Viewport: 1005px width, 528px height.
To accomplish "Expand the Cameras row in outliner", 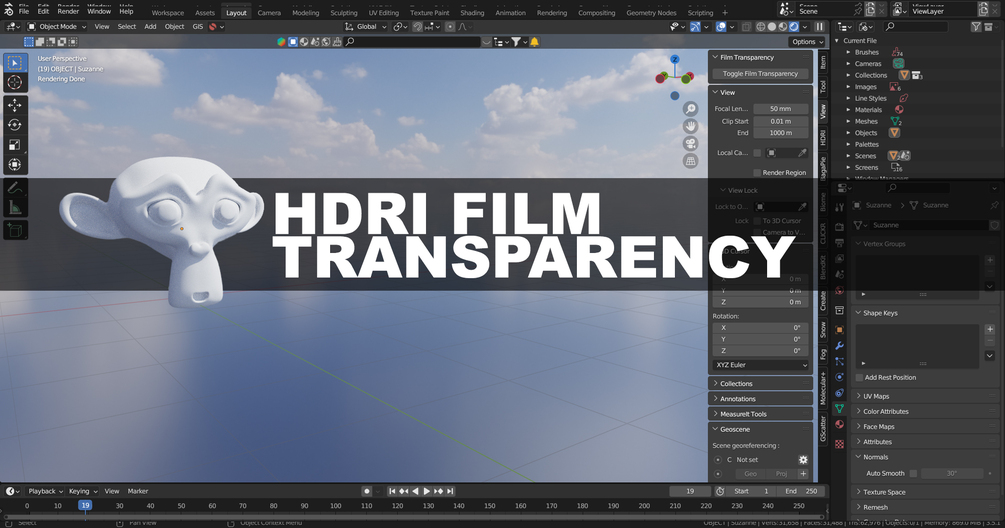I will click(x=848, y=63).
